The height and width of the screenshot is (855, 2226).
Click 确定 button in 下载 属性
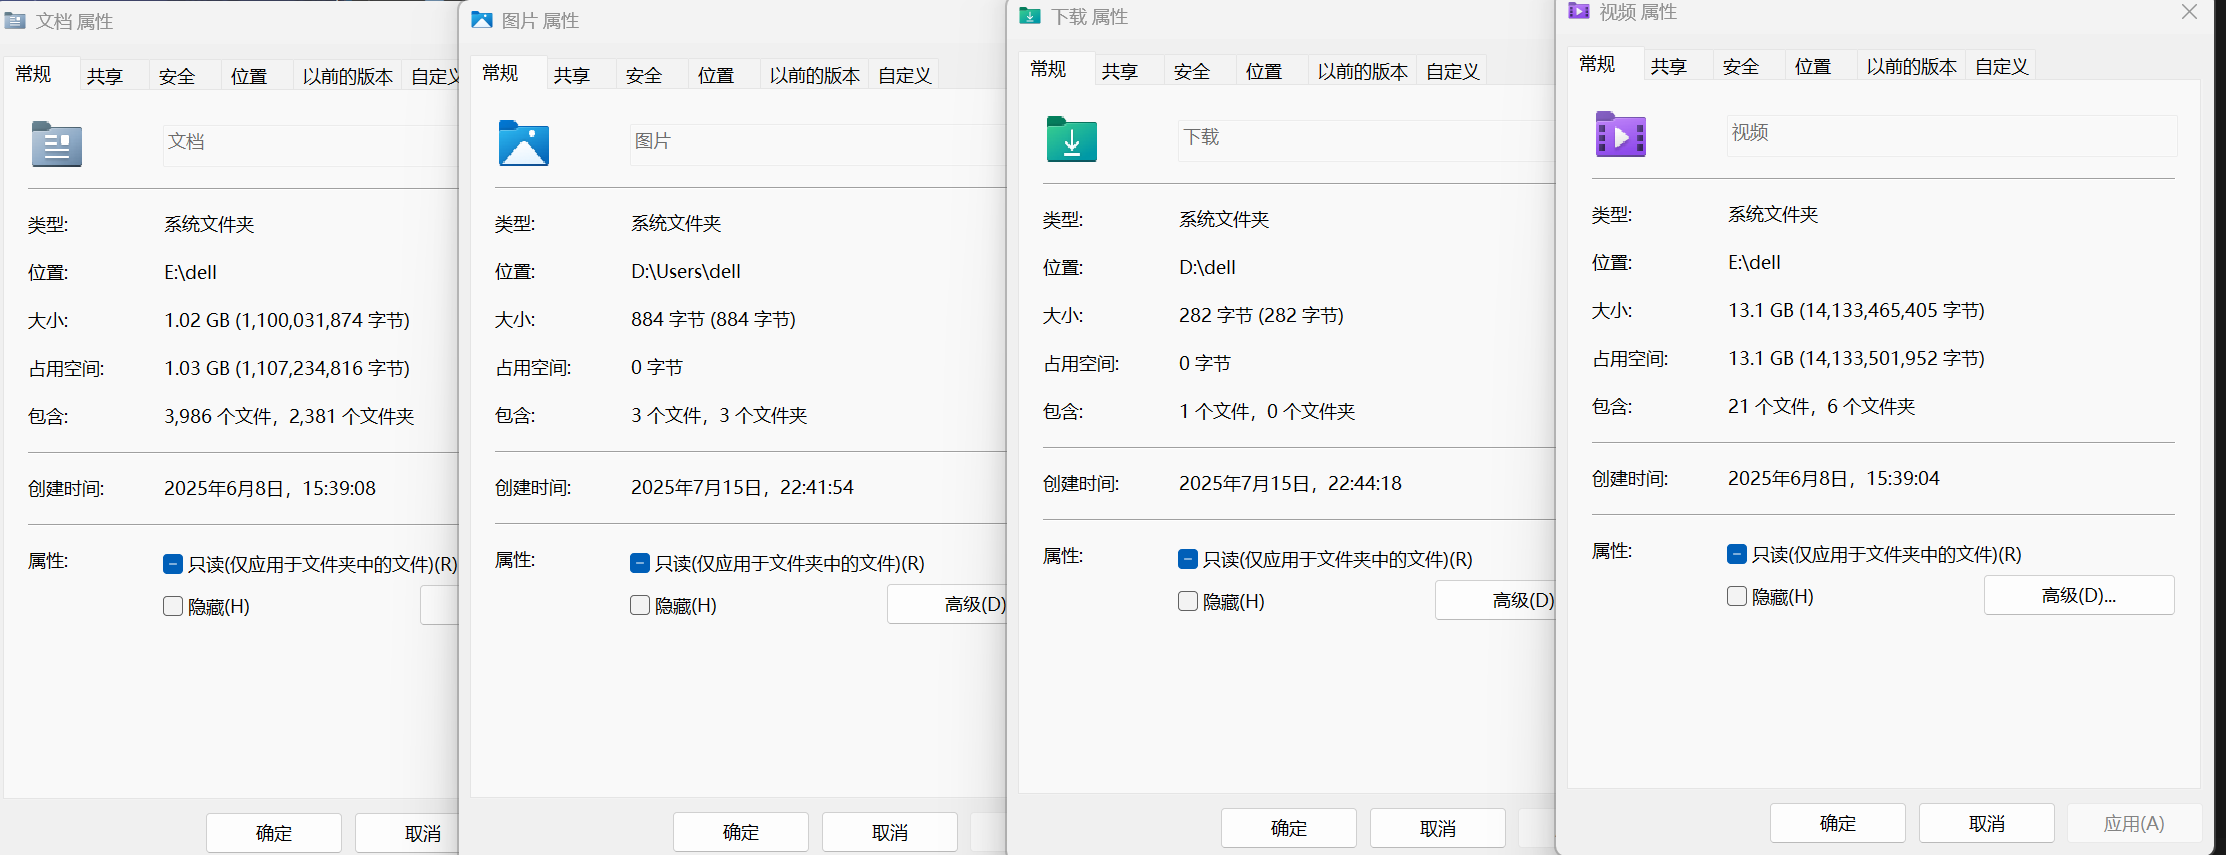pos(1289,828)
